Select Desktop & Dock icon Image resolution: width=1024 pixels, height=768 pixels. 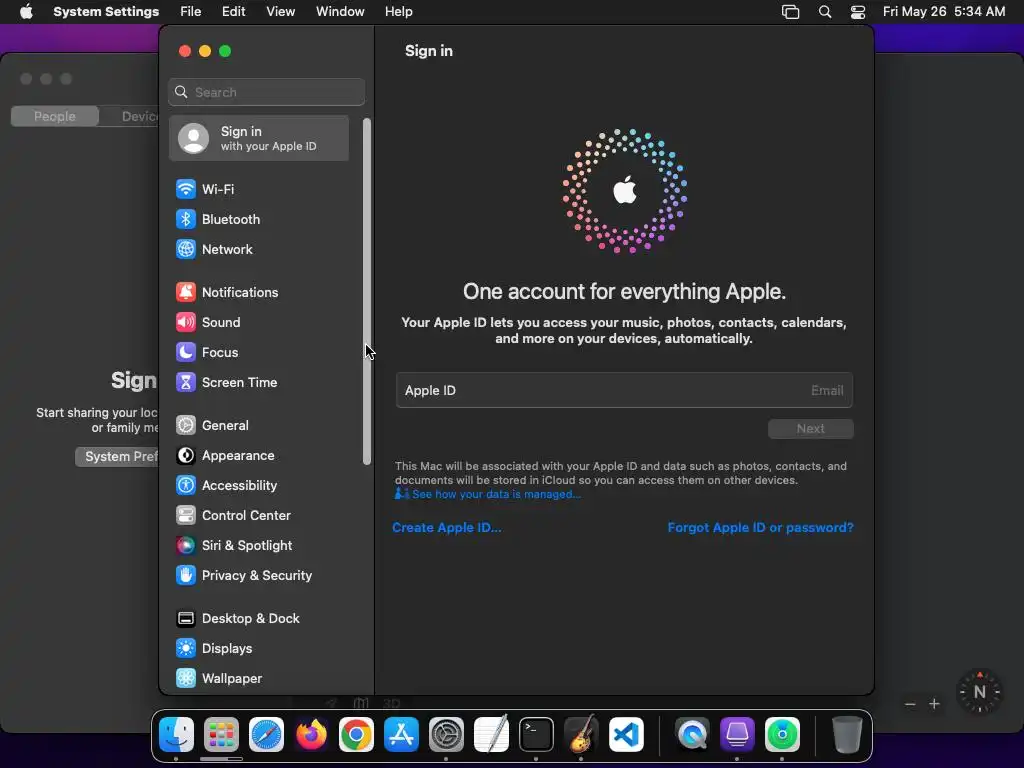[x=185, y=619]
